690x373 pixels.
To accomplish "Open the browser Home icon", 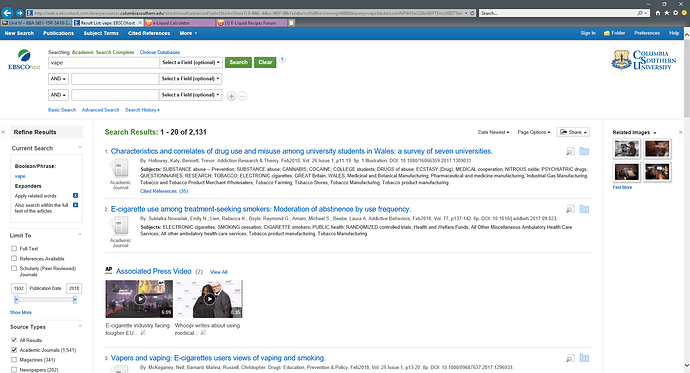I will [x=658, y=13].
